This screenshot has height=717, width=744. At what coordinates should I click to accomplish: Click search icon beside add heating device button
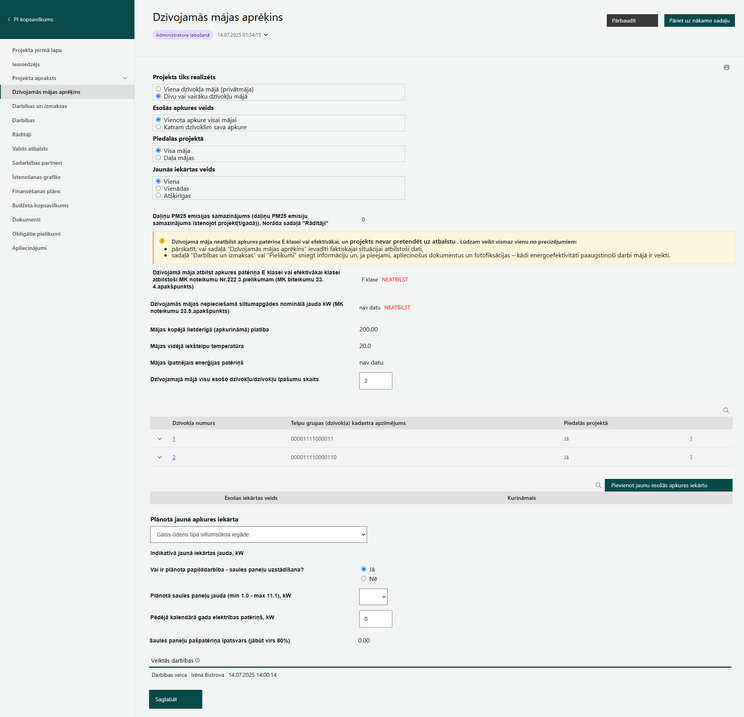(x=598, y=485)
